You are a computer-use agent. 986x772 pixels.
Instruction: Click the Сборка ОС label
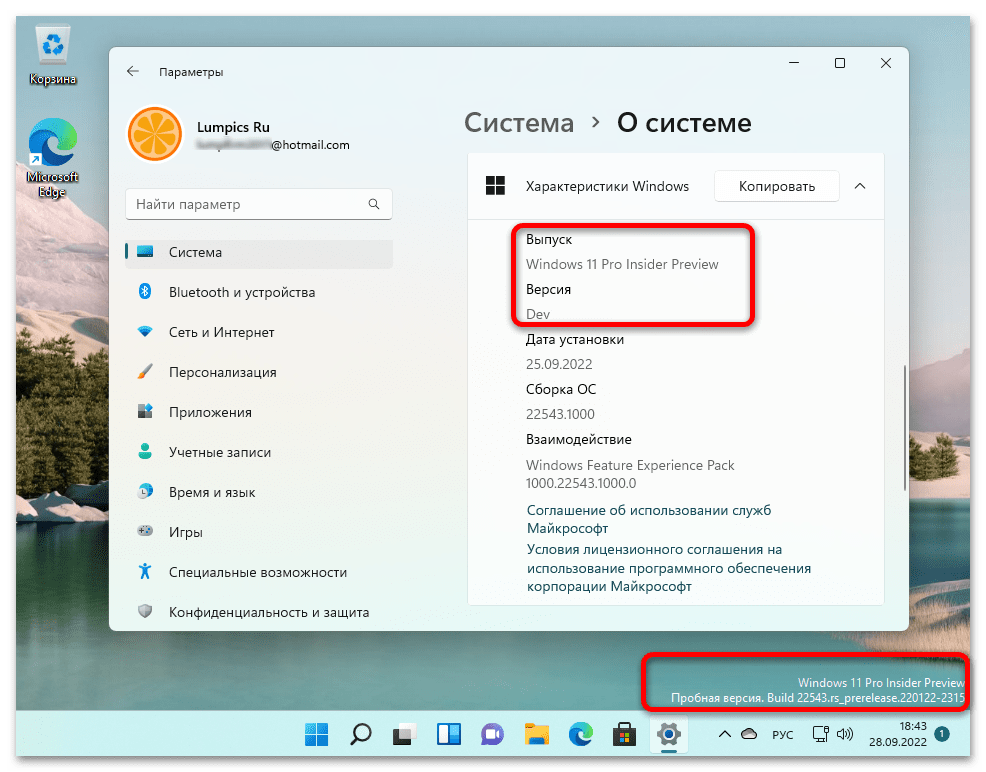(x=561, y=389)
